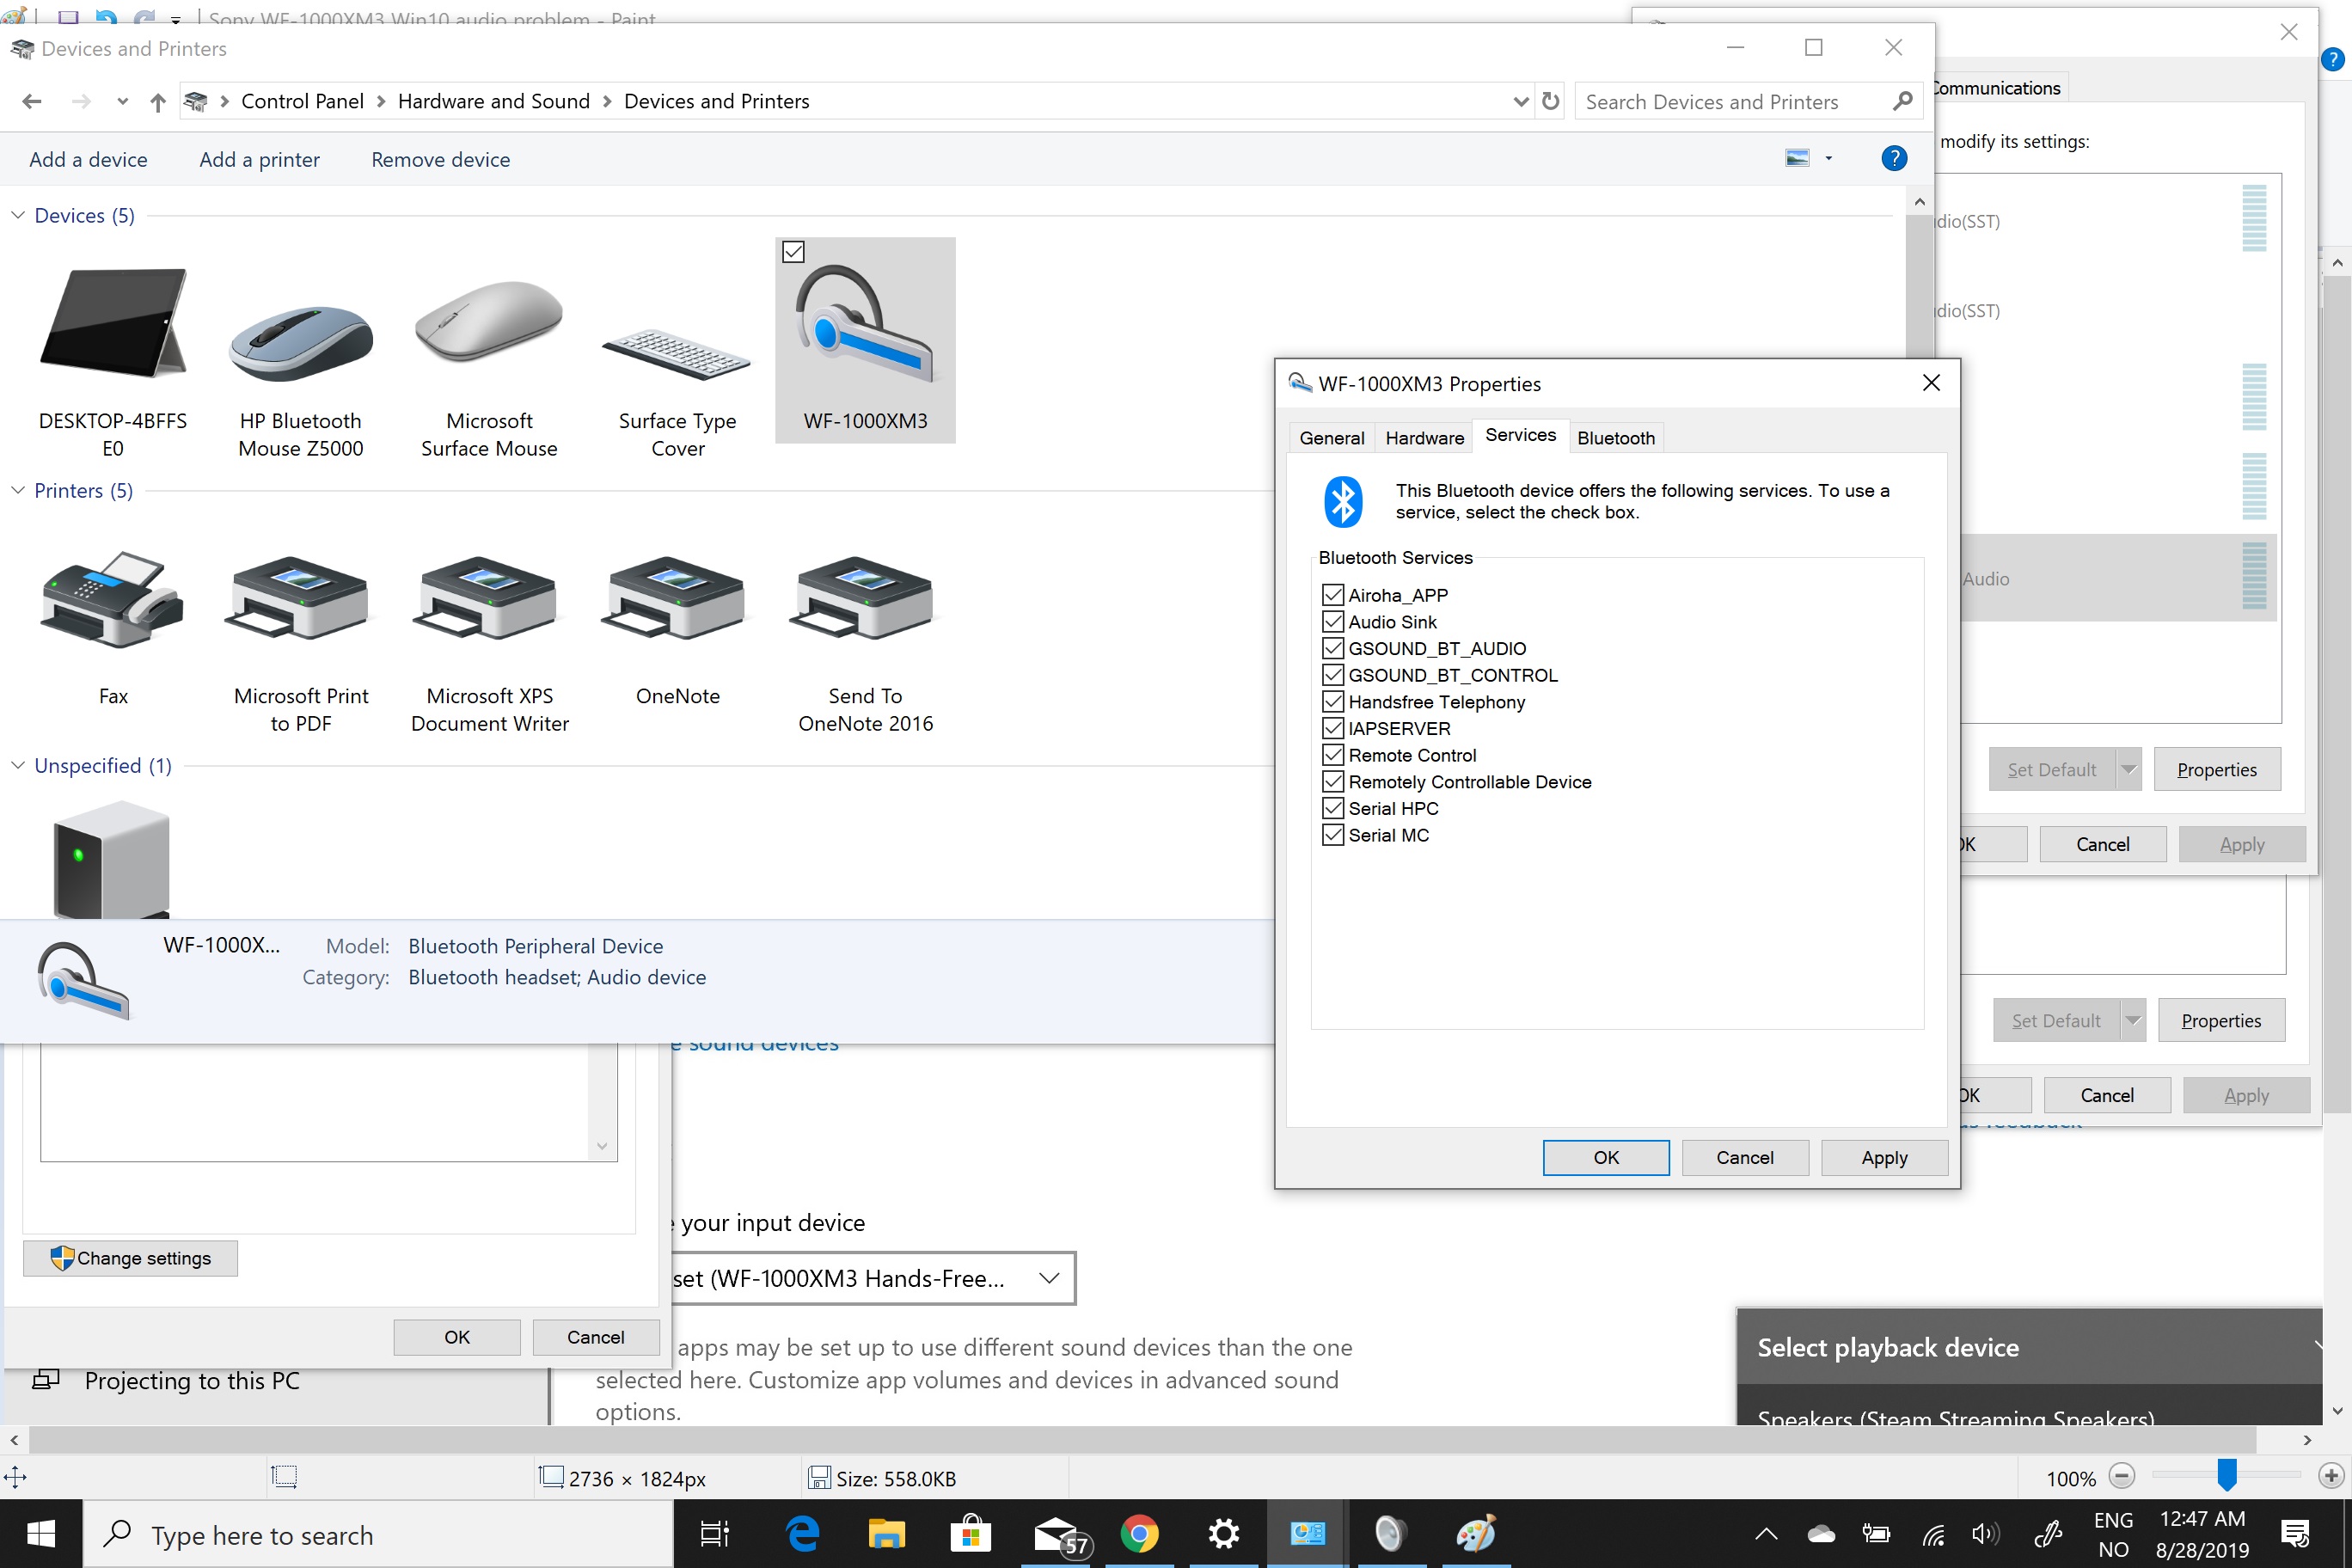
Task: Collapse the Unspecified (1) group
Action: tap(18, 765)
